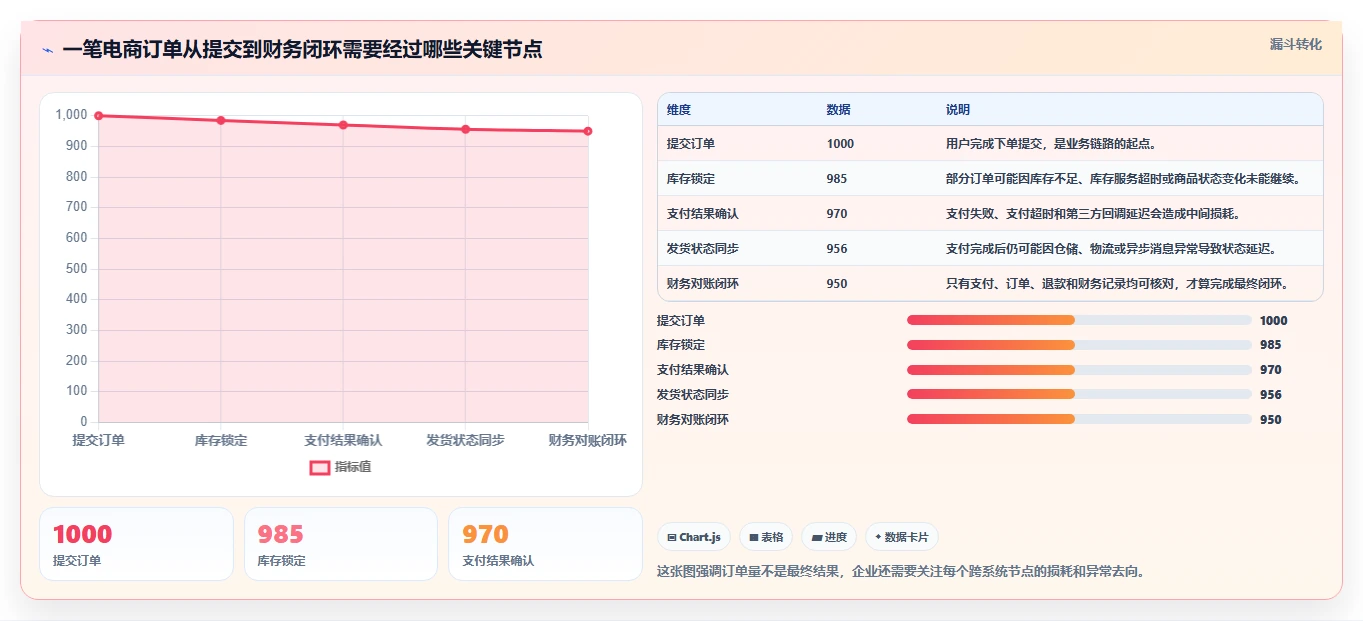Image resolution: width=1363 pixels, height=621 pixels.
Task: Click the 数据 table column header
Action: pos(839,110)
